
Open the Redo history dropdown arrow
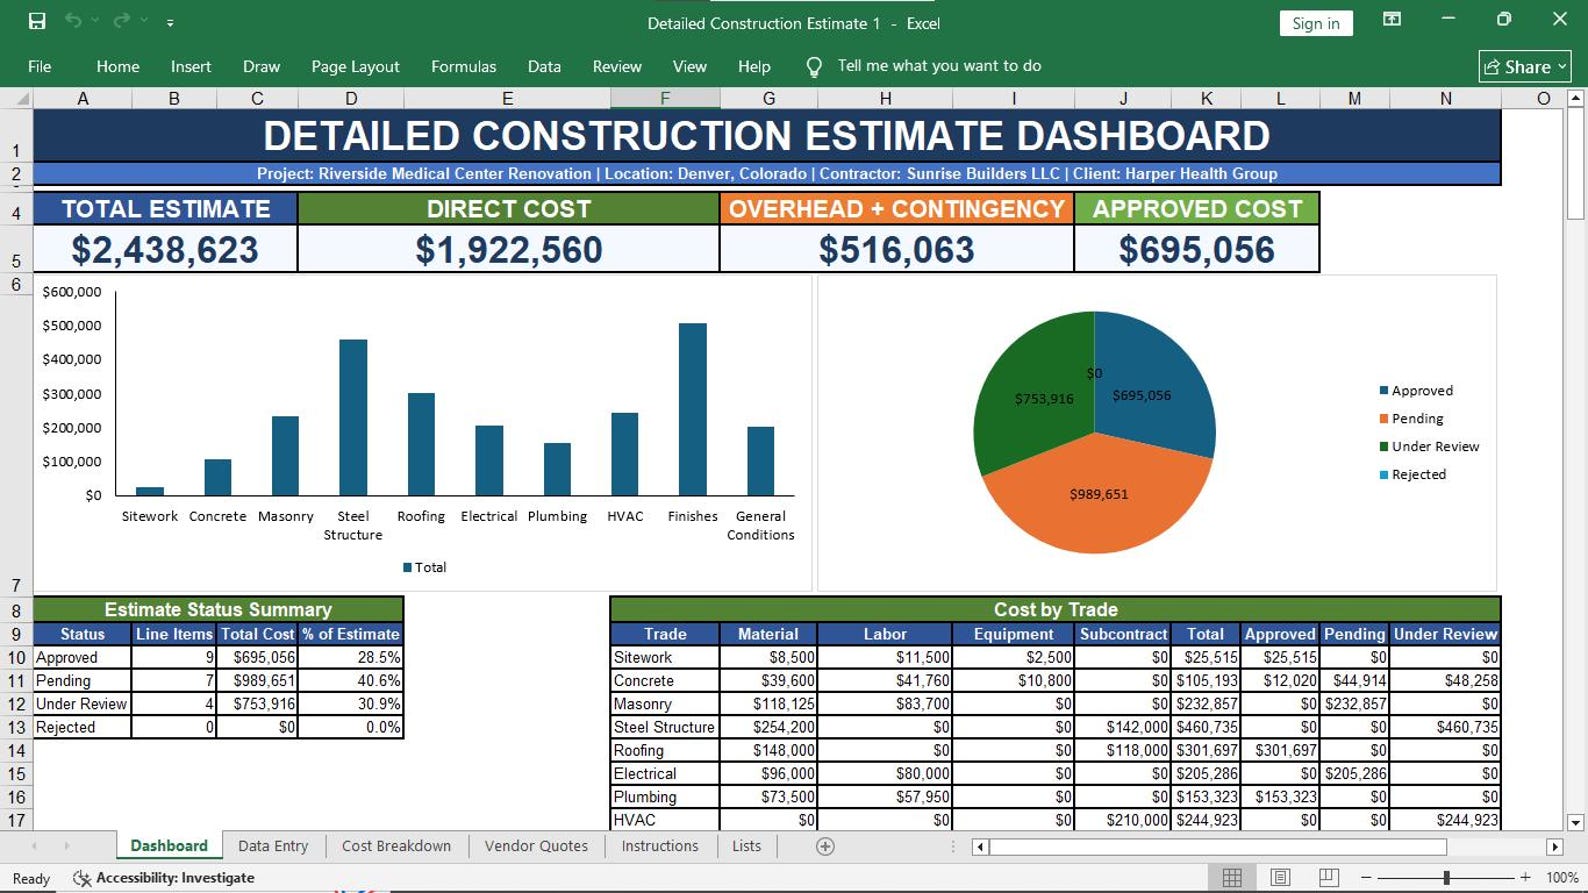tap(144, 21)
